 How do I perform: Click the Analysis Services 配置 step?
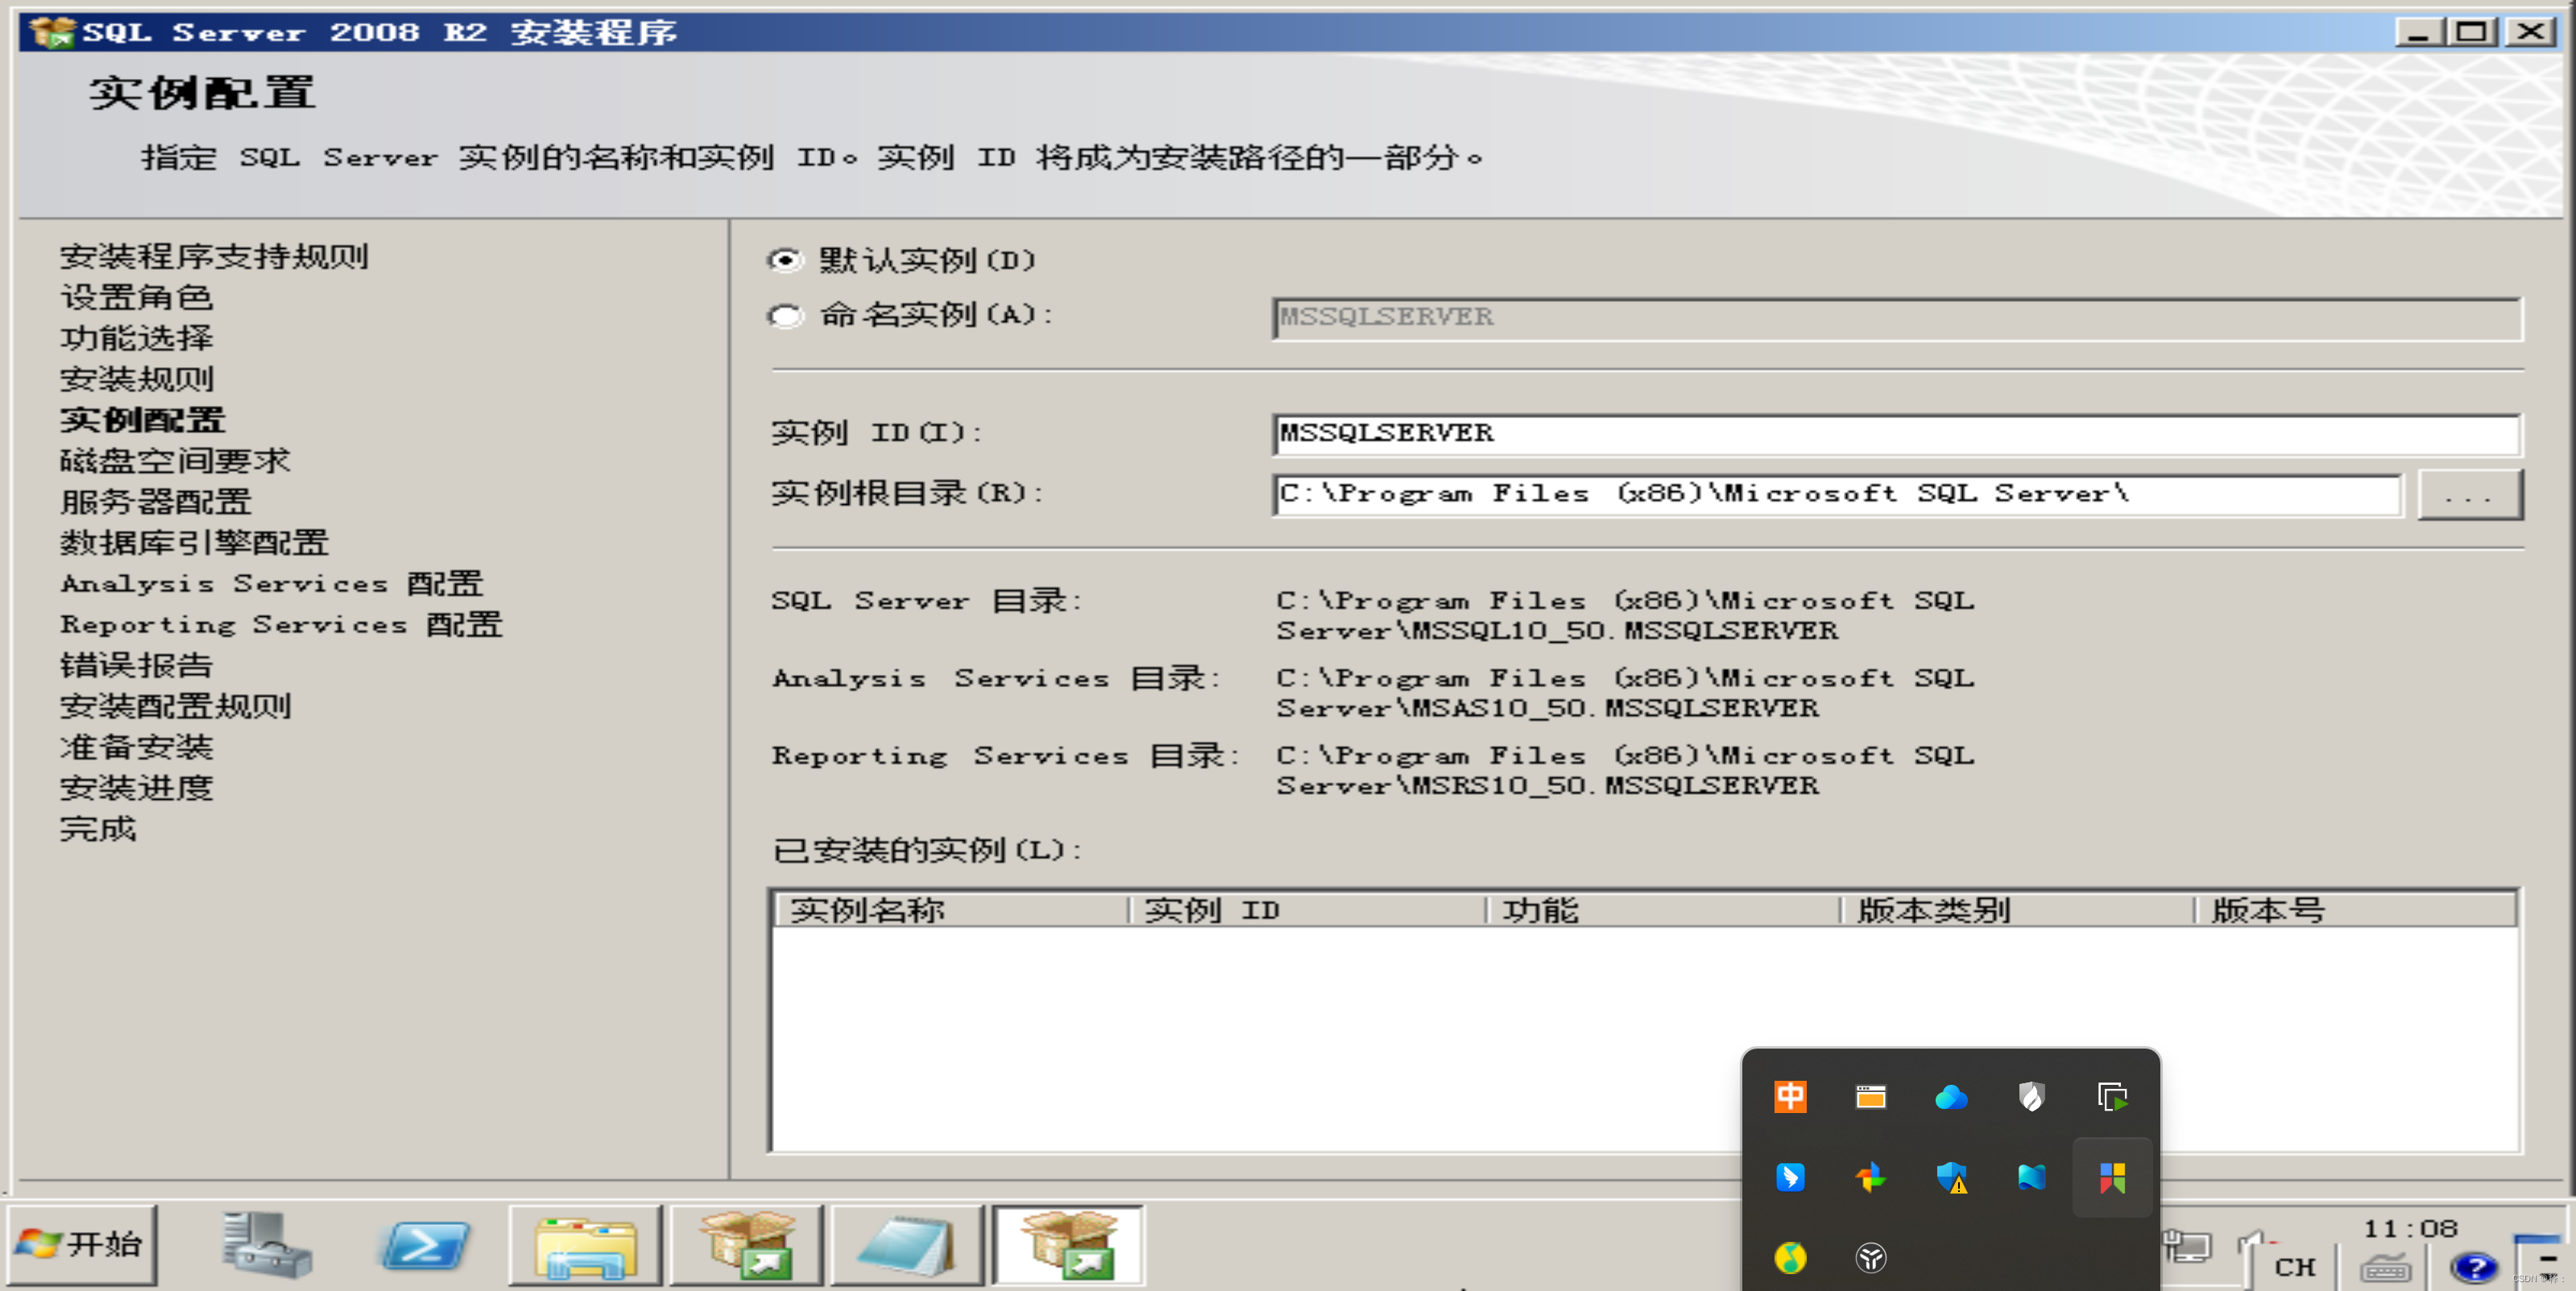pyautogui.click(x=272, y=584)
